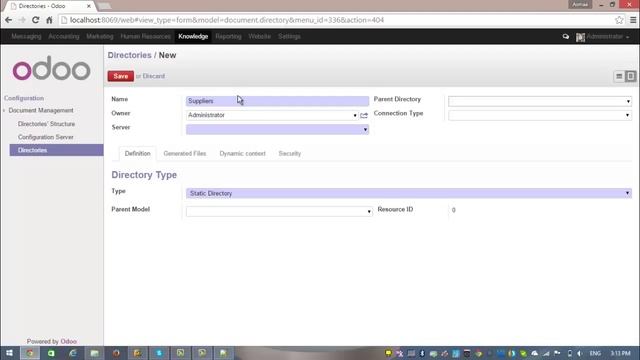Screen dimensions: 640x360
Task: Open Internet Explorer from the taskbar
Action: click(x=73, y=353)
